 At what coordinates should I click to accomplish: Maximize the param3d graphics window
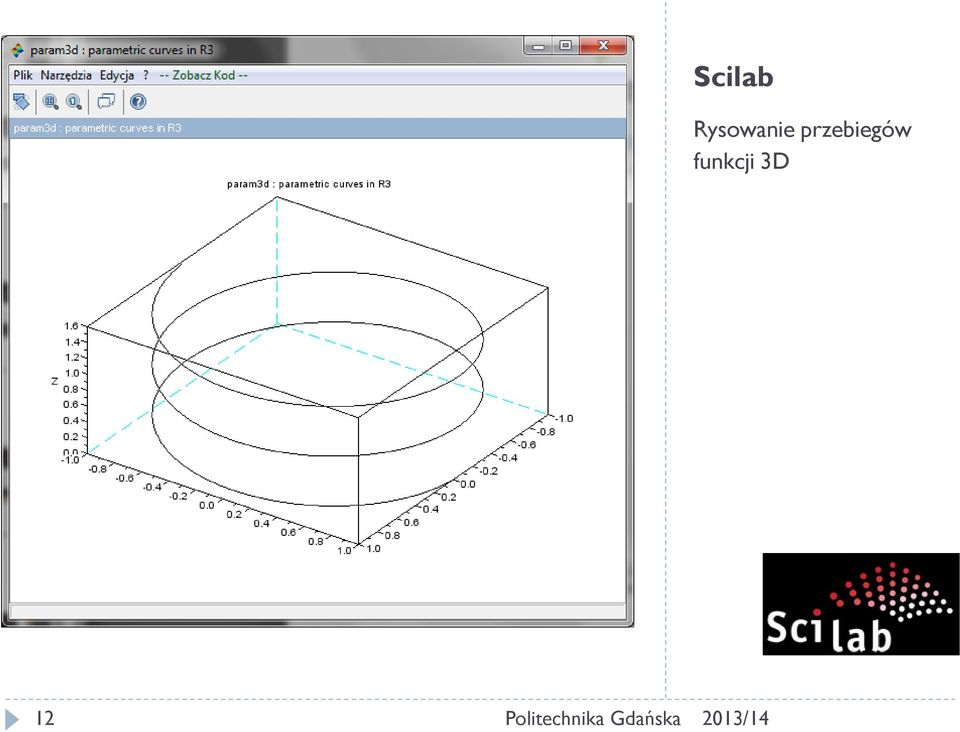click(565, 46)
